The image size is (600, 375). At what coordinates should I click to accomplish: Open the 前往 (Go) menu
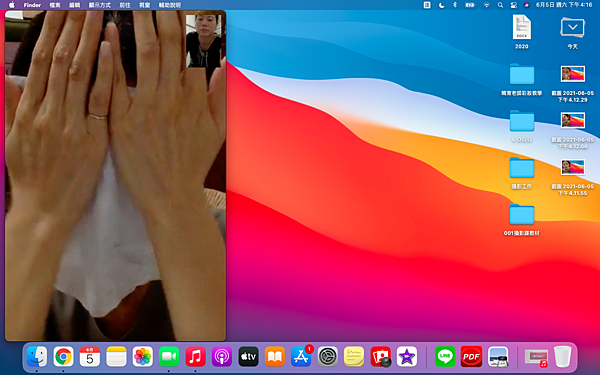[125, 5]
